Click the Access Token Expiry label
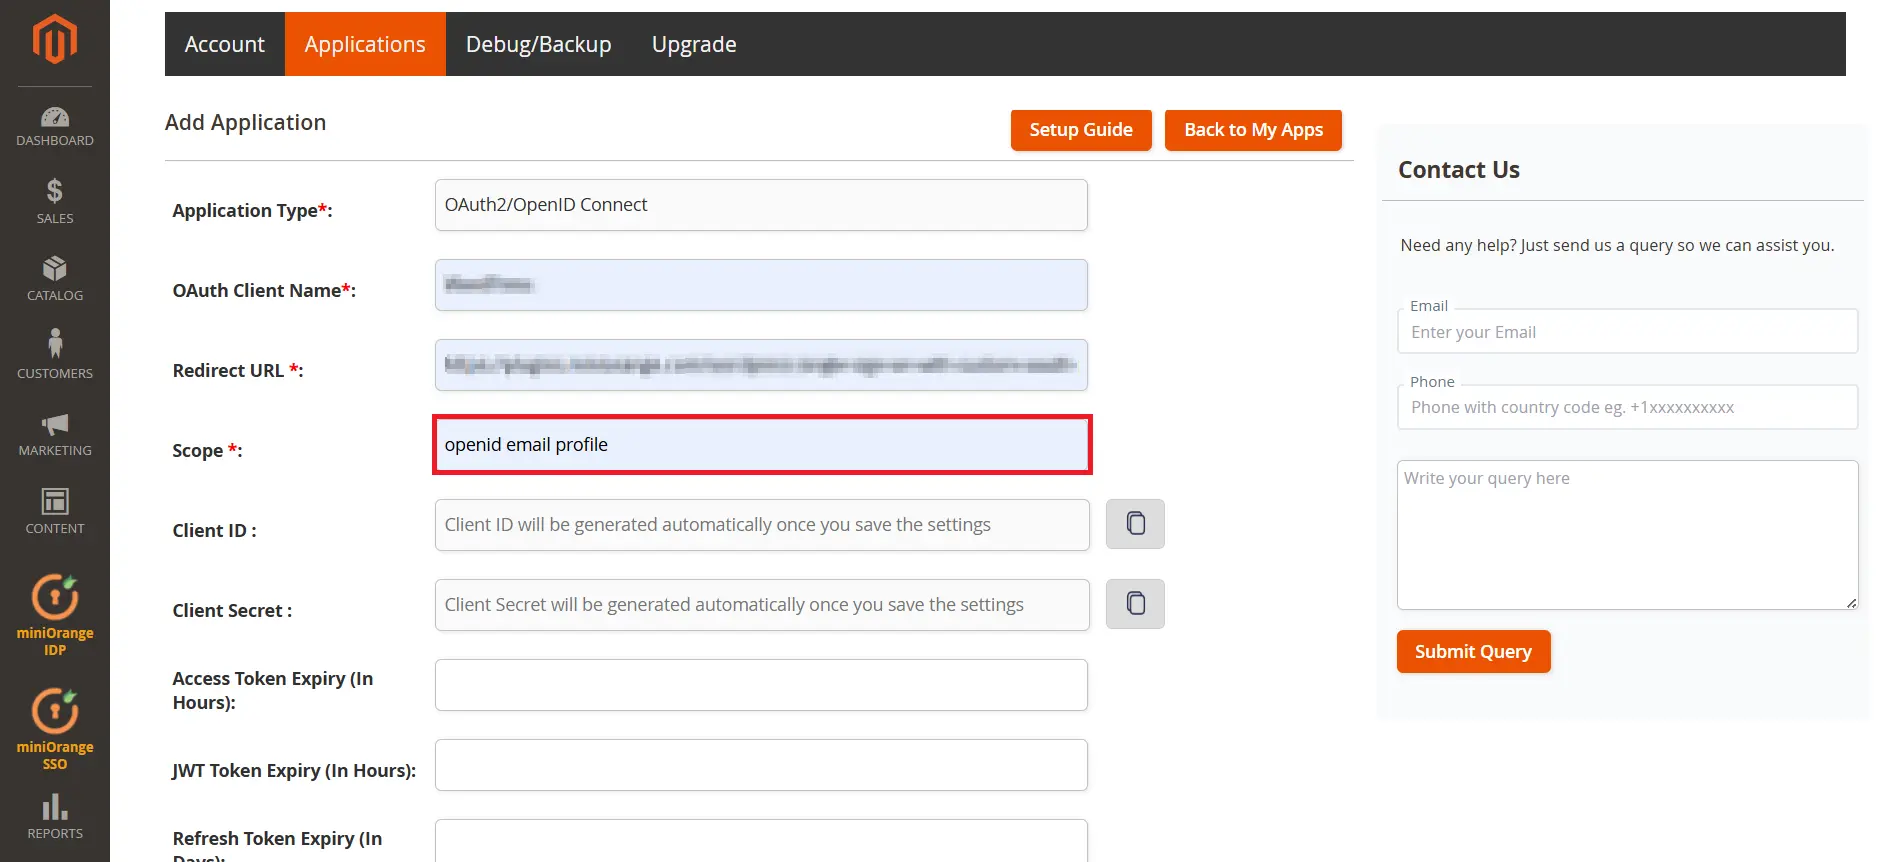The width and height of the screenshot is (1889, 862). [x=273, y=690]
